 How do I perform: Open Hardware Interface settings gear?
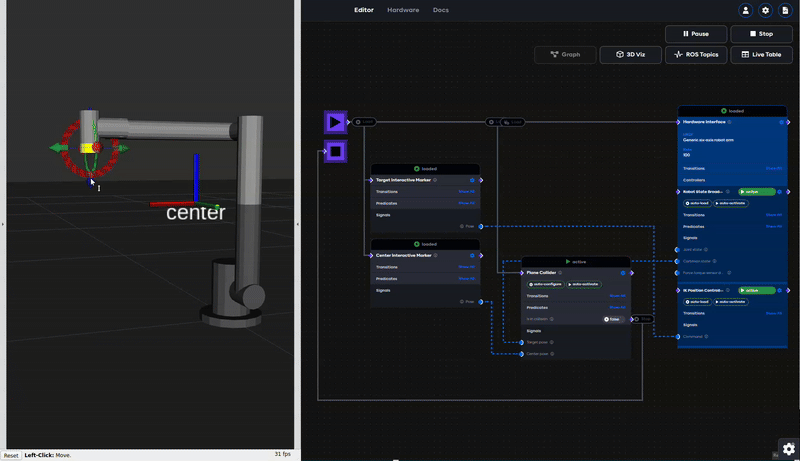(781, 122)
